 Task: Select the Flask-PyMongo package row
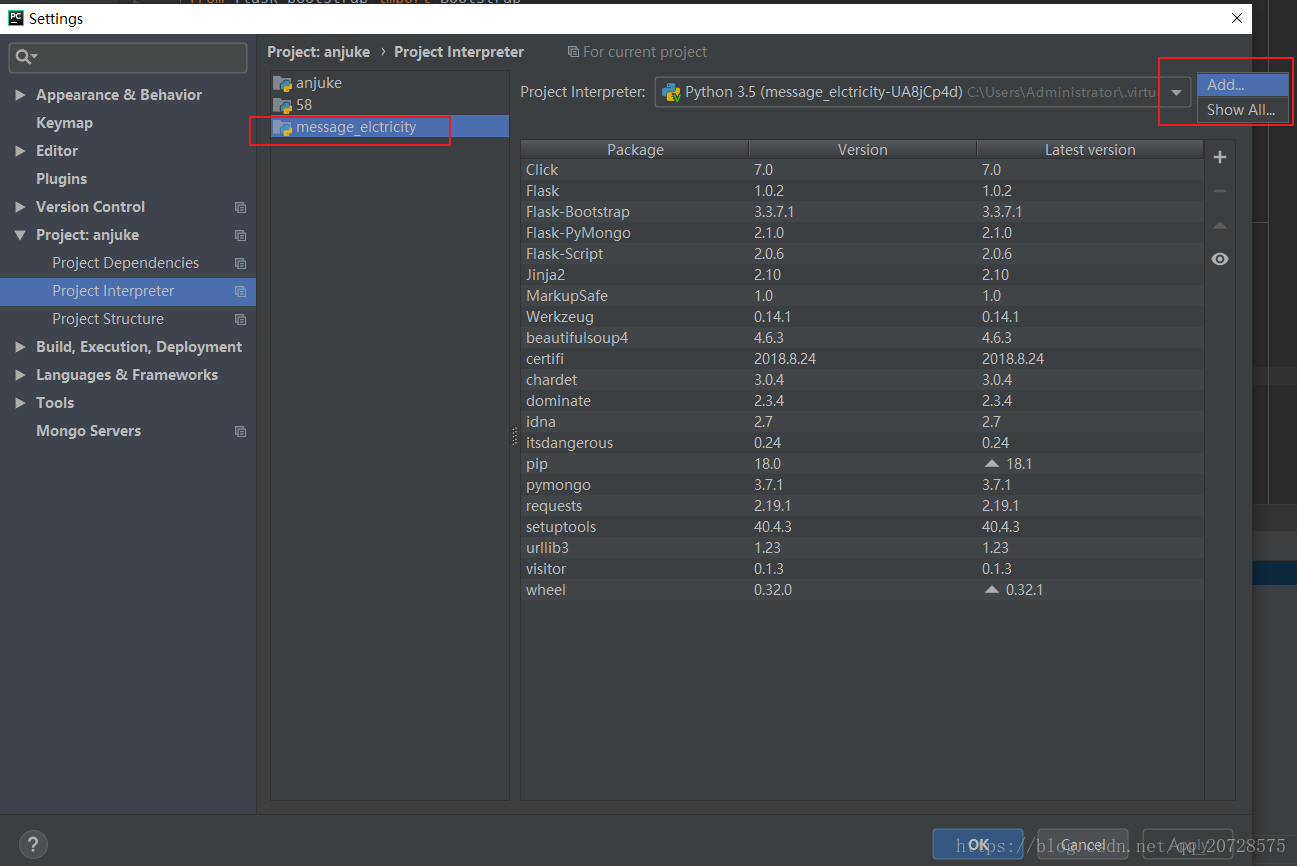(x=700, y=232)
